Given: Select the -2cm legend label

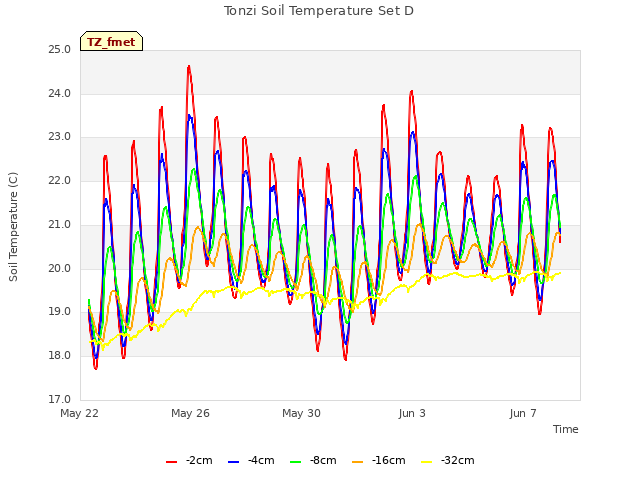Looking at the screenshot, I should pyautogui.click(x=199, y=460).
